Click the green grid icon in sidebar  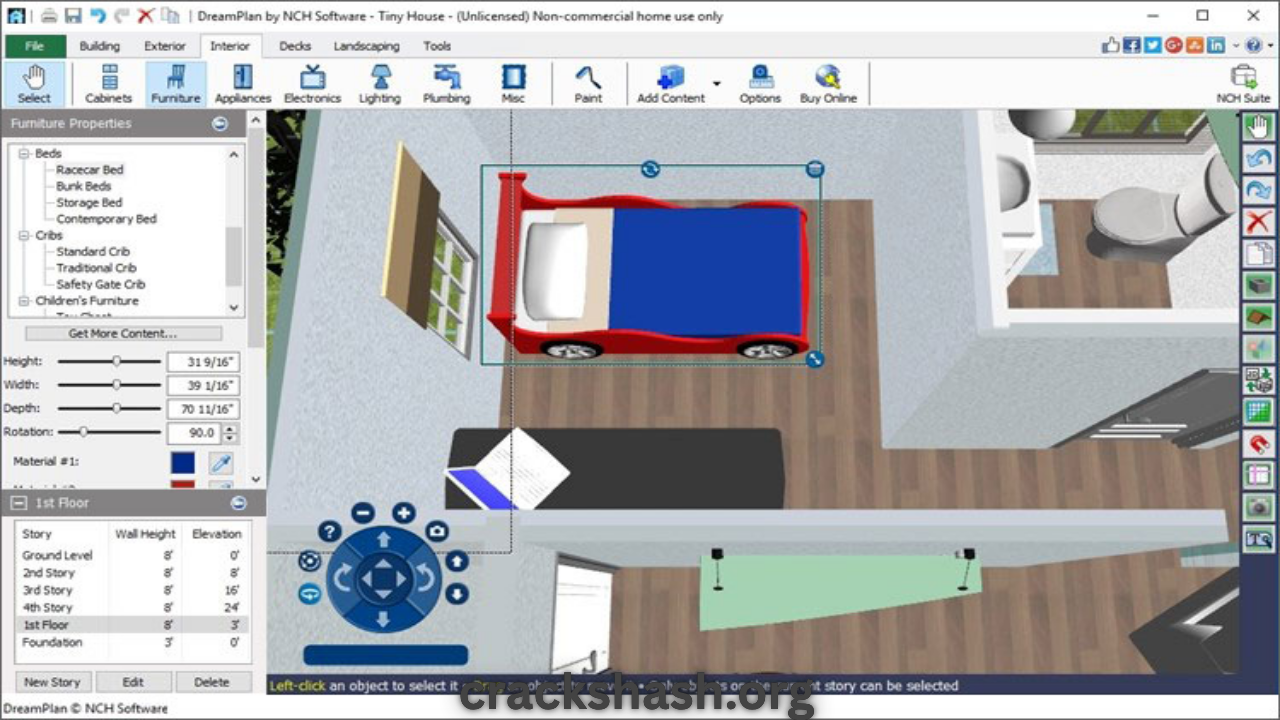pyautogui.click(x=1258, y=411)
